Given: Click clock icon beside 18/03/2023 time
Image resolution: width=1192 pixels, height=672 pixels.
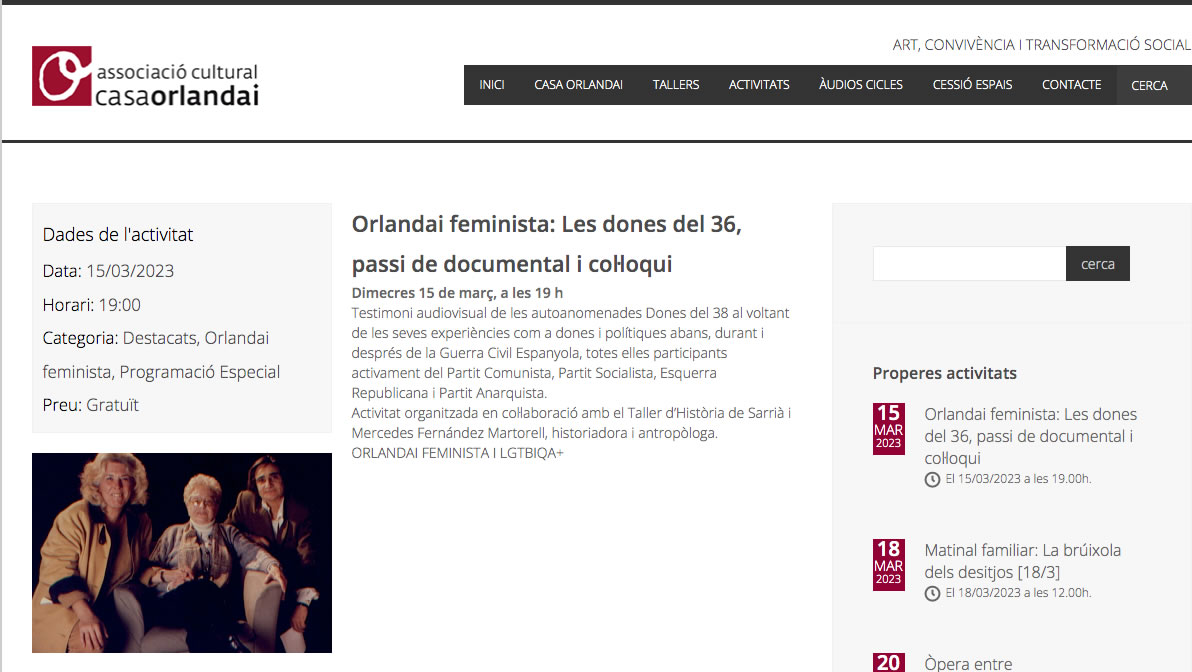Looking at the screenshot, I should [x=933, y=593].
